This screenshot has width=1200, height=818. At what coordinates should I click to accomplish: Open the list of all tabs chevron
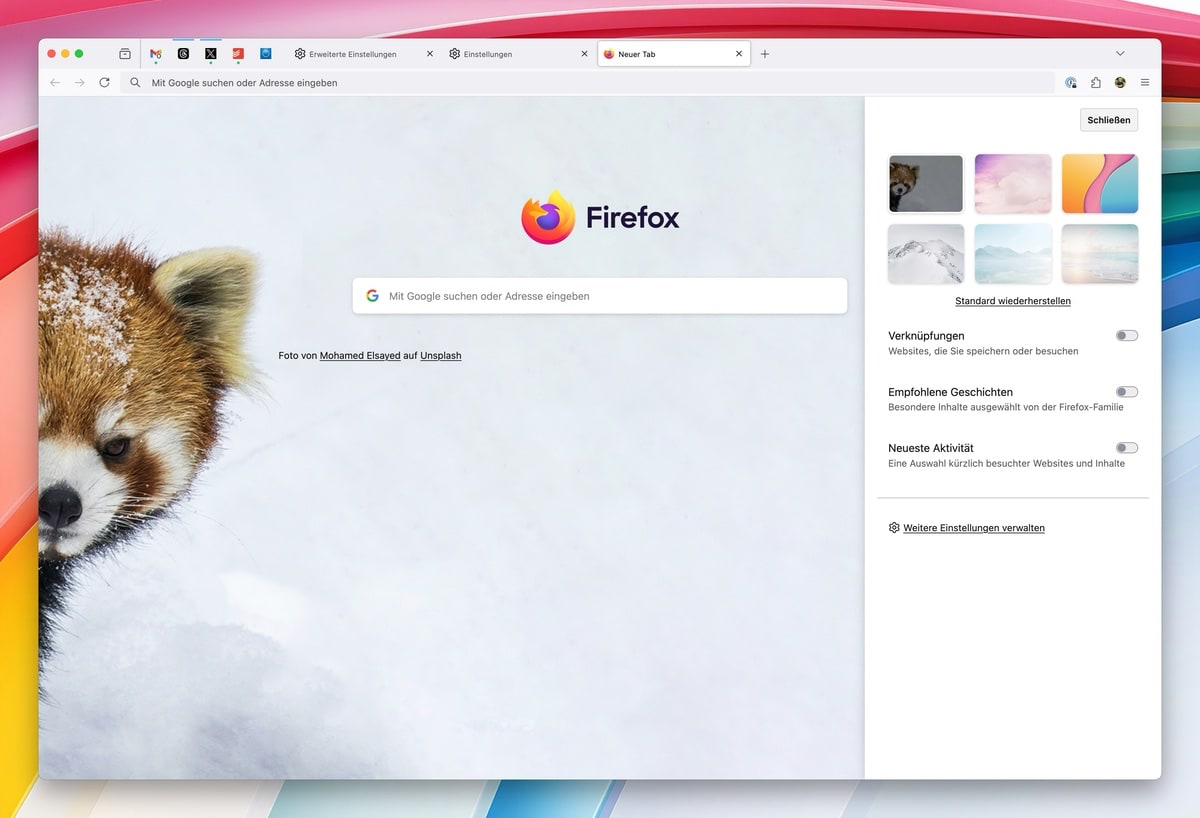(1120, 53)
